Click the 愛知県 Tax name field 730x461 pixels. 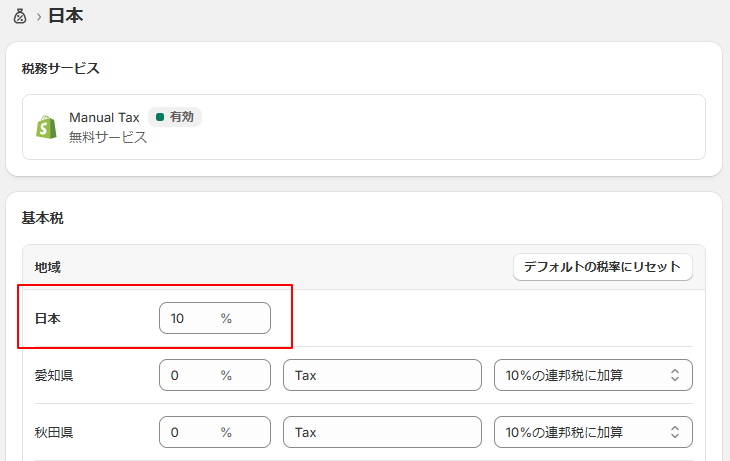click(x=382, y=375)
